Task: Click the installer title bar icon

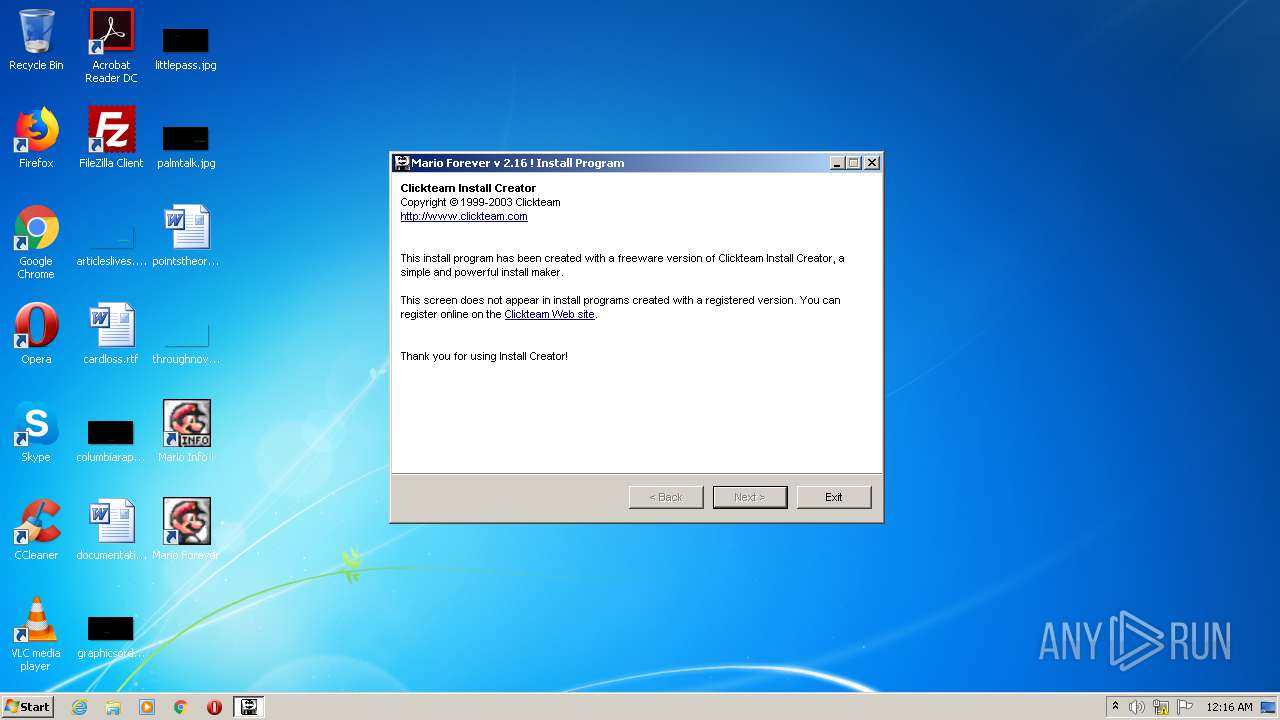Action: [x=402, y=163]
